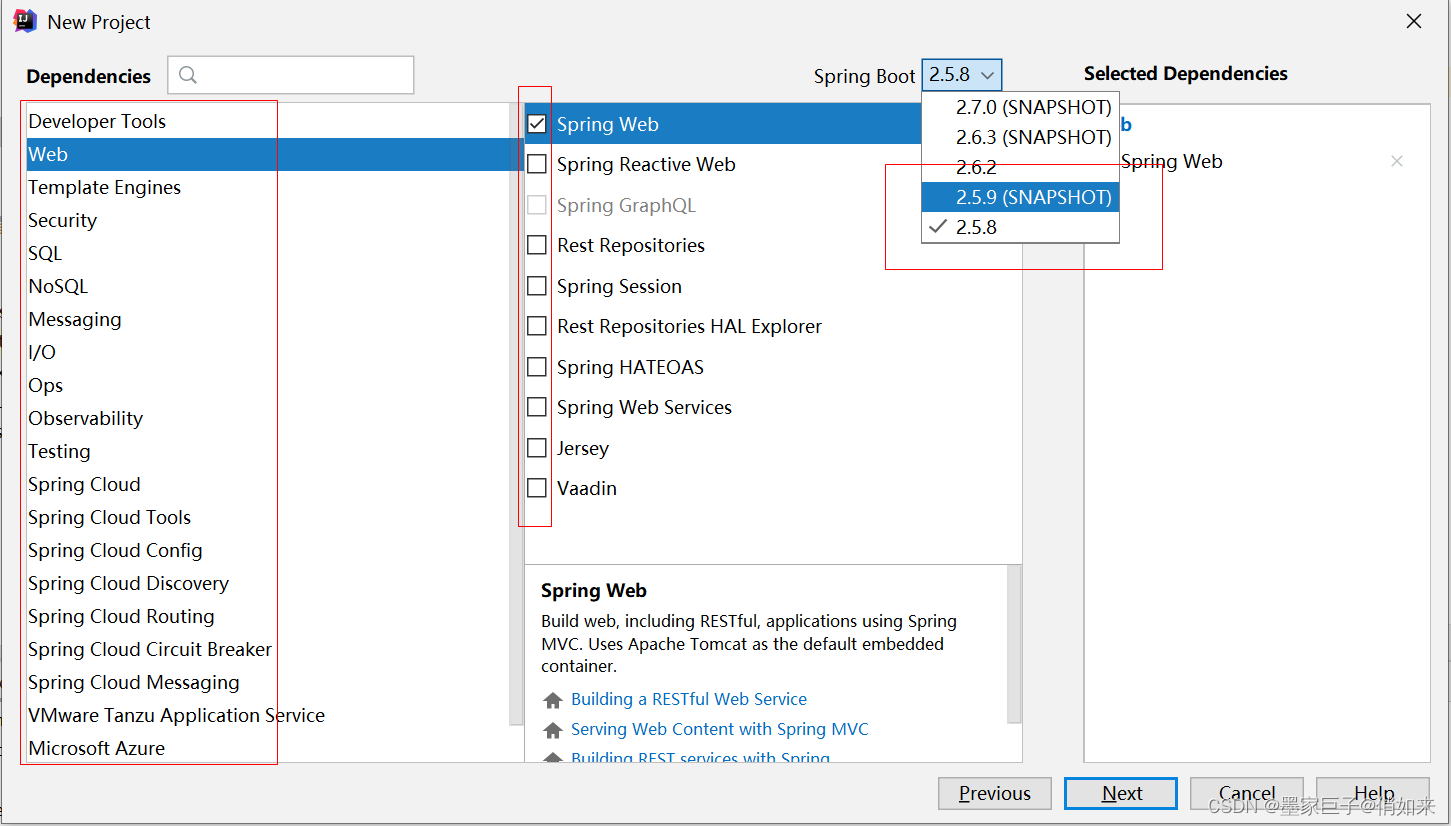
Task: Check the Spring Session dependency
Action: (x=537, y=286)
